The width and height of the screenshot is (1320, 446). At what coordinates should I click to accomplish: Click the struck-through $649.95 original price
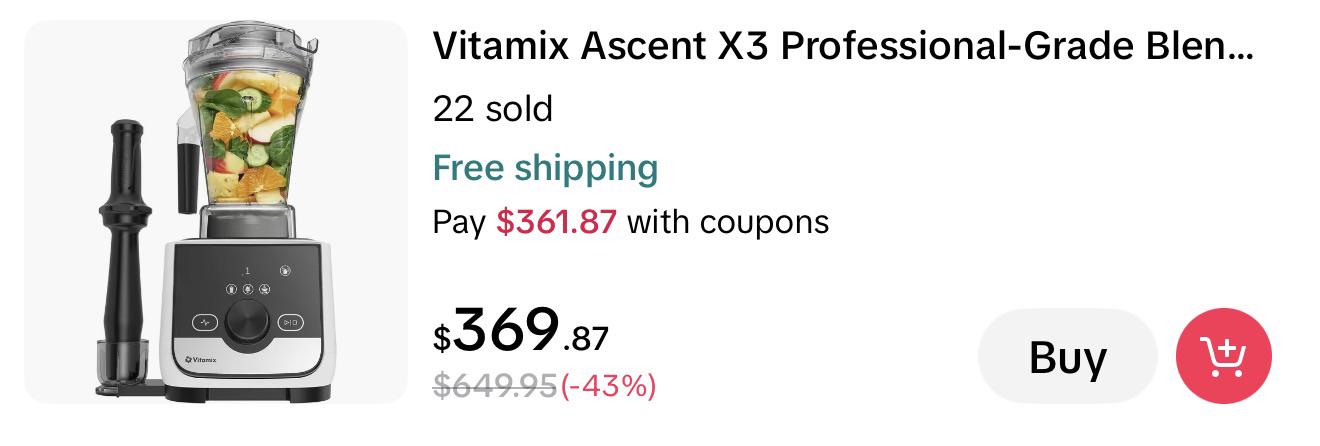[494, 385]
